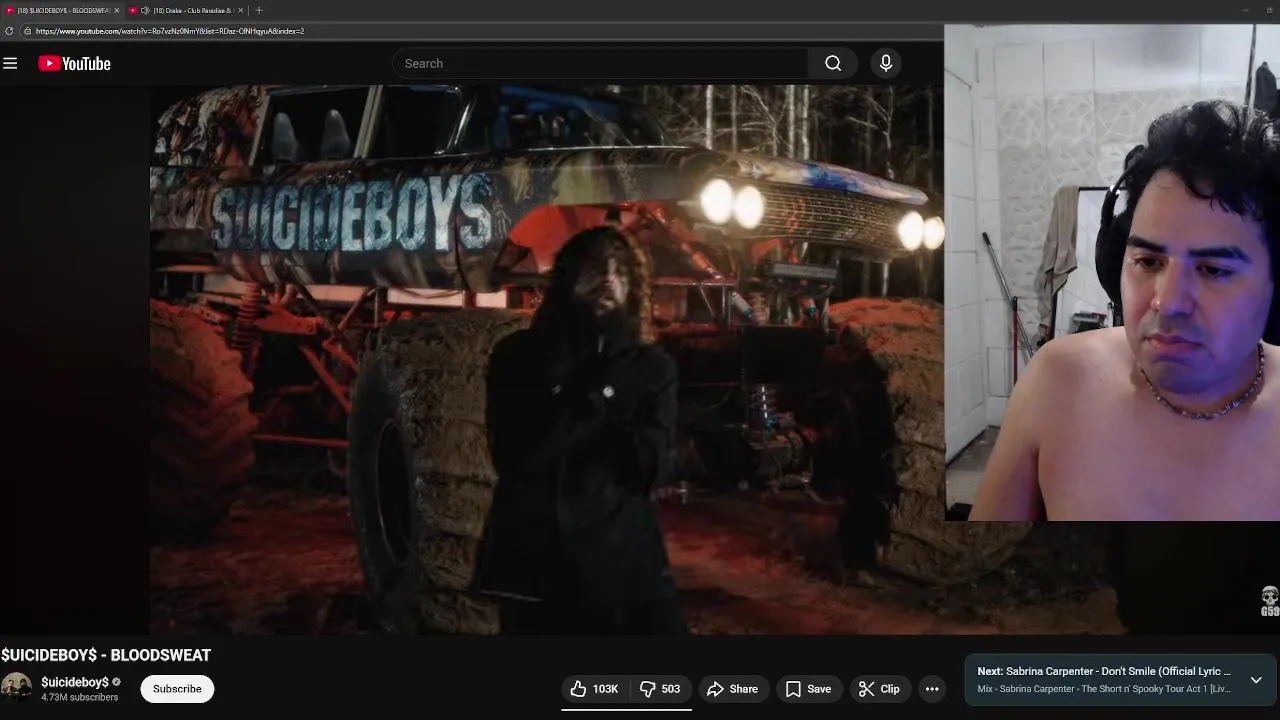
Task: Focus the YouTube Search input field
Action: click(600, 63)
